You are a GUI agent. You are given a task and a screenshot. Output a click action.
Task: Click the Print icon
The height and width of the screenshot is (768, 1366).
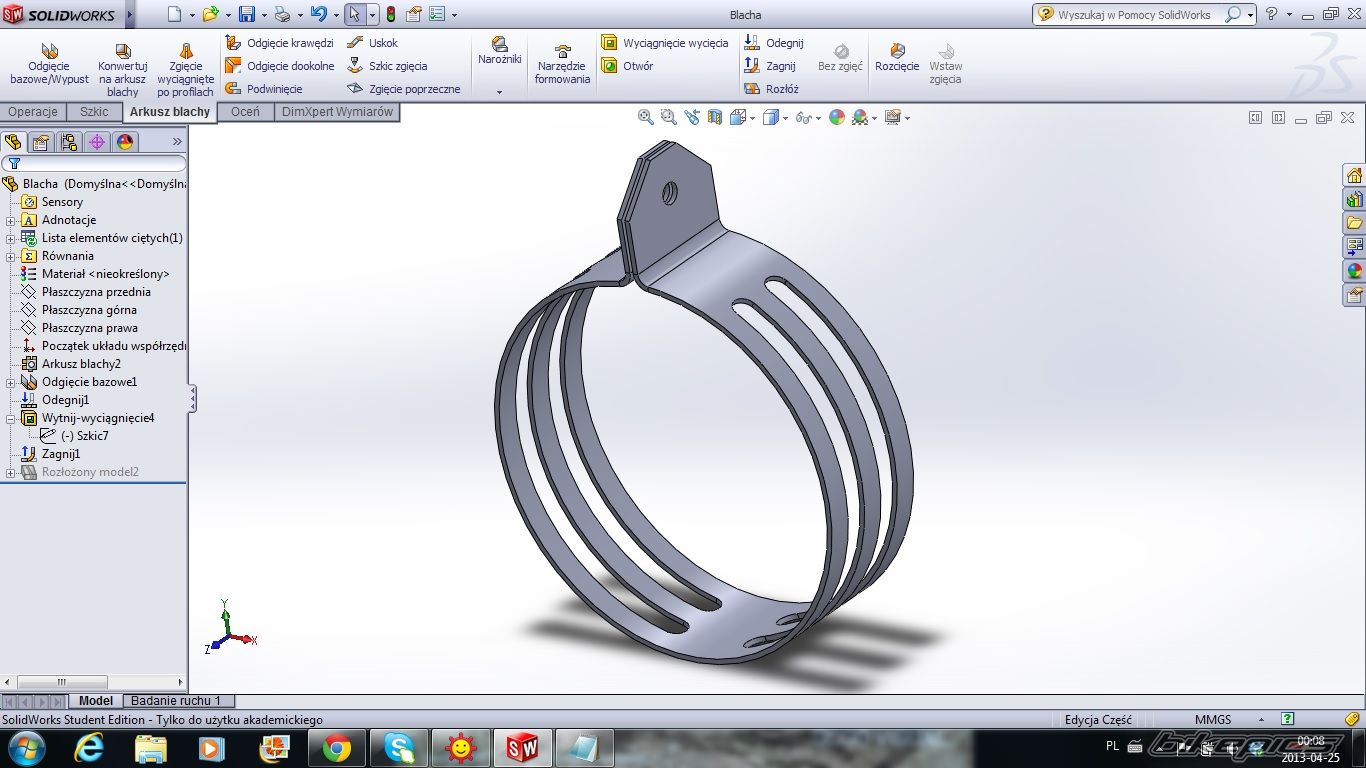point(282,14)
